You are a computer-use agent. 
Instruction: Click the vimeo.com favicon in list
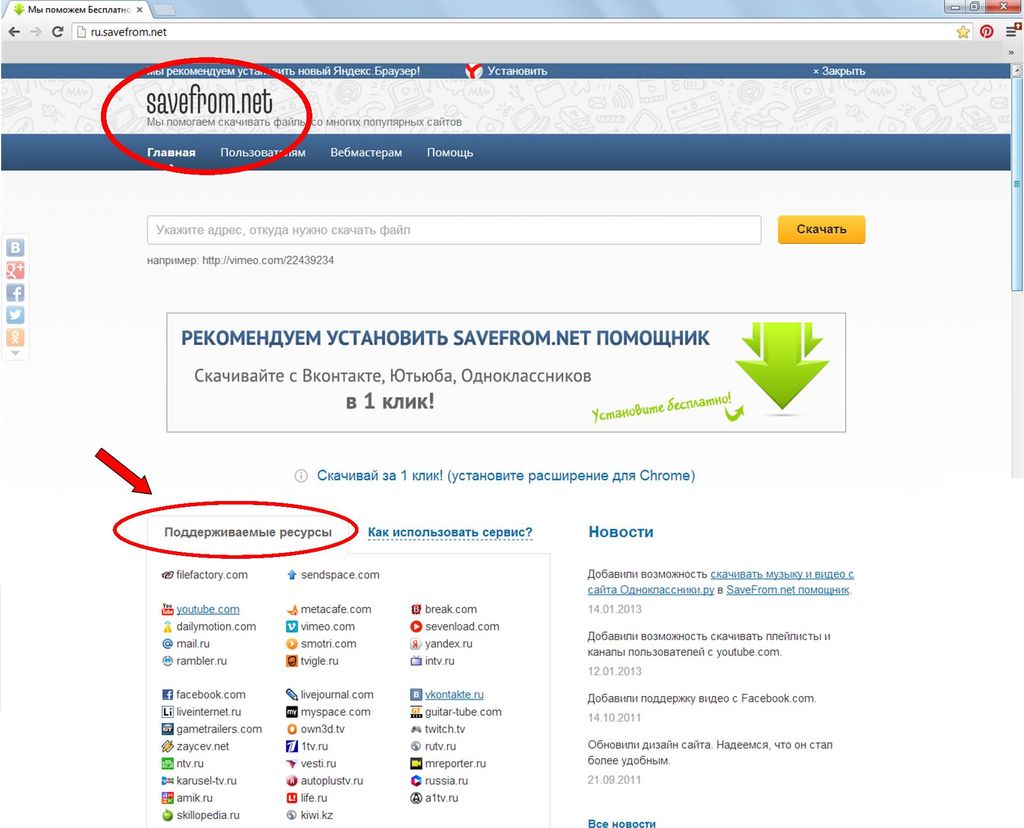(x=292, y=626)
